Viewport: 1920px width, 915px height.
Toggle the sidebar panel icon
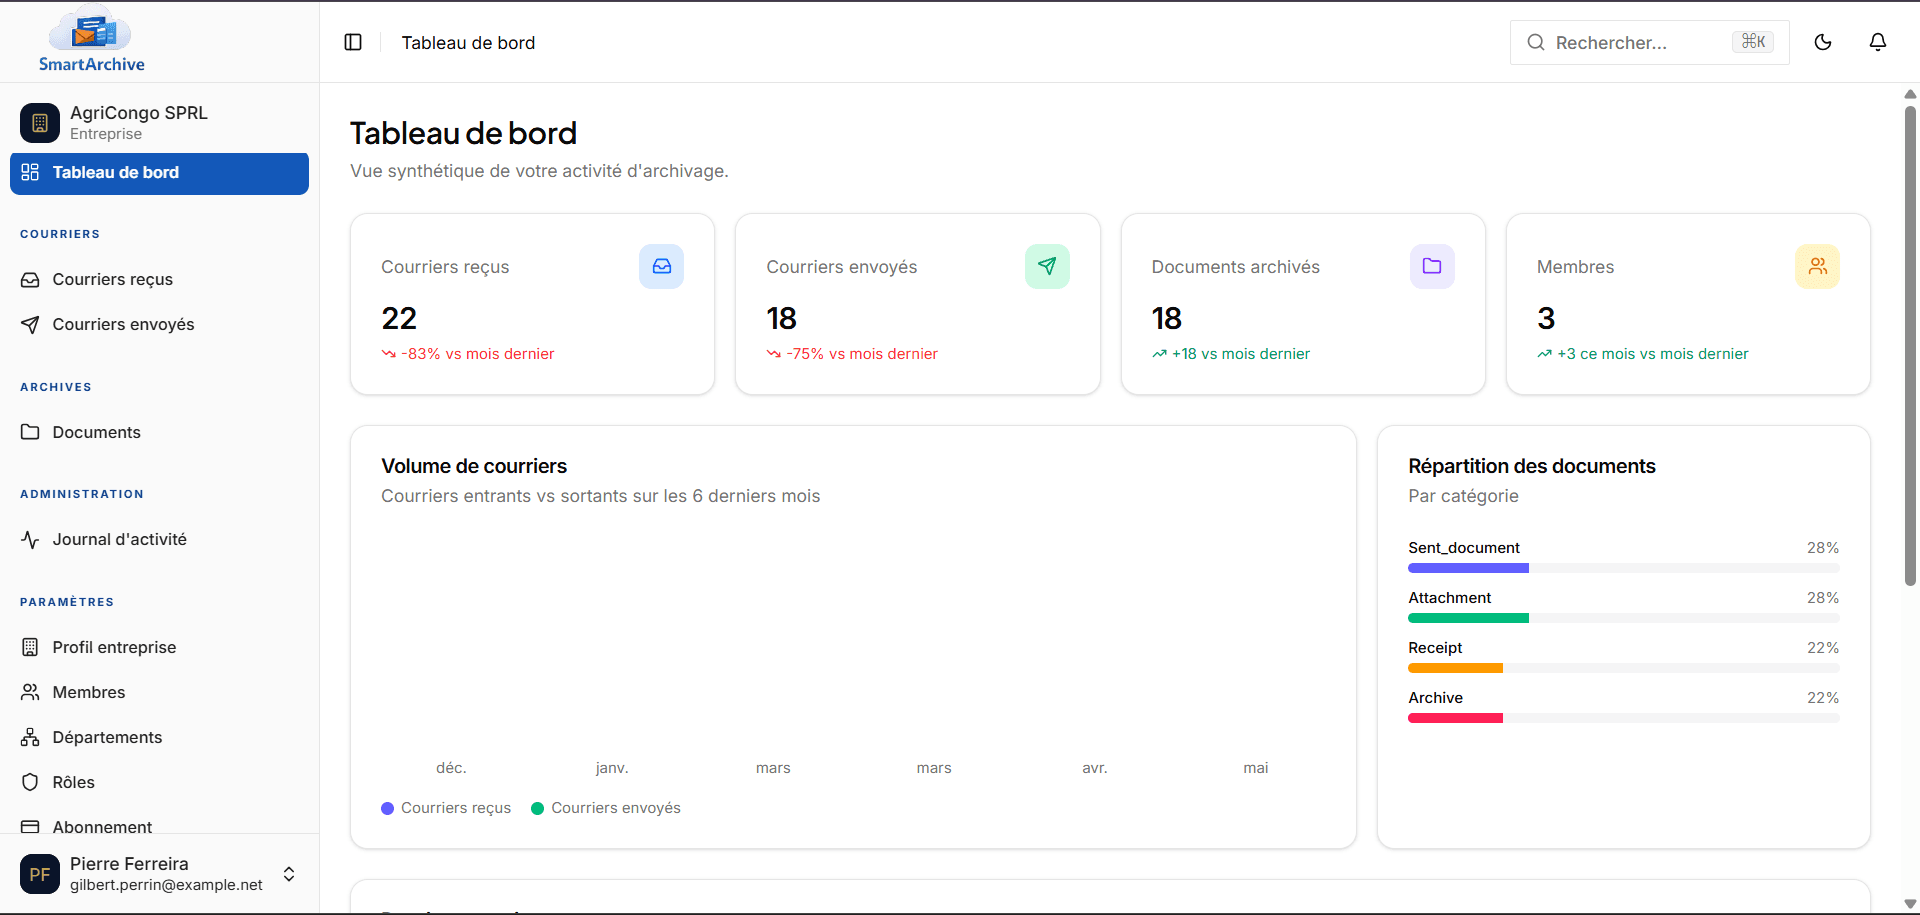[x=353, y=42]
